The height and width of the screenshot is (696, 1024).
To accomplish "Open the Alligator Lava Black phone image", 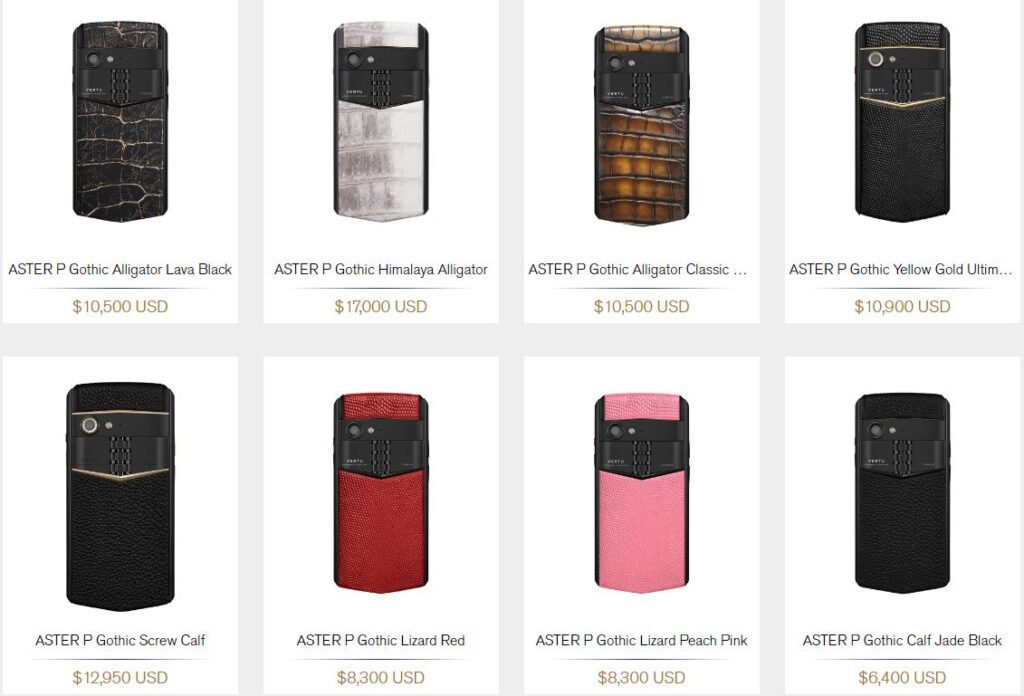I will (120, 122).
